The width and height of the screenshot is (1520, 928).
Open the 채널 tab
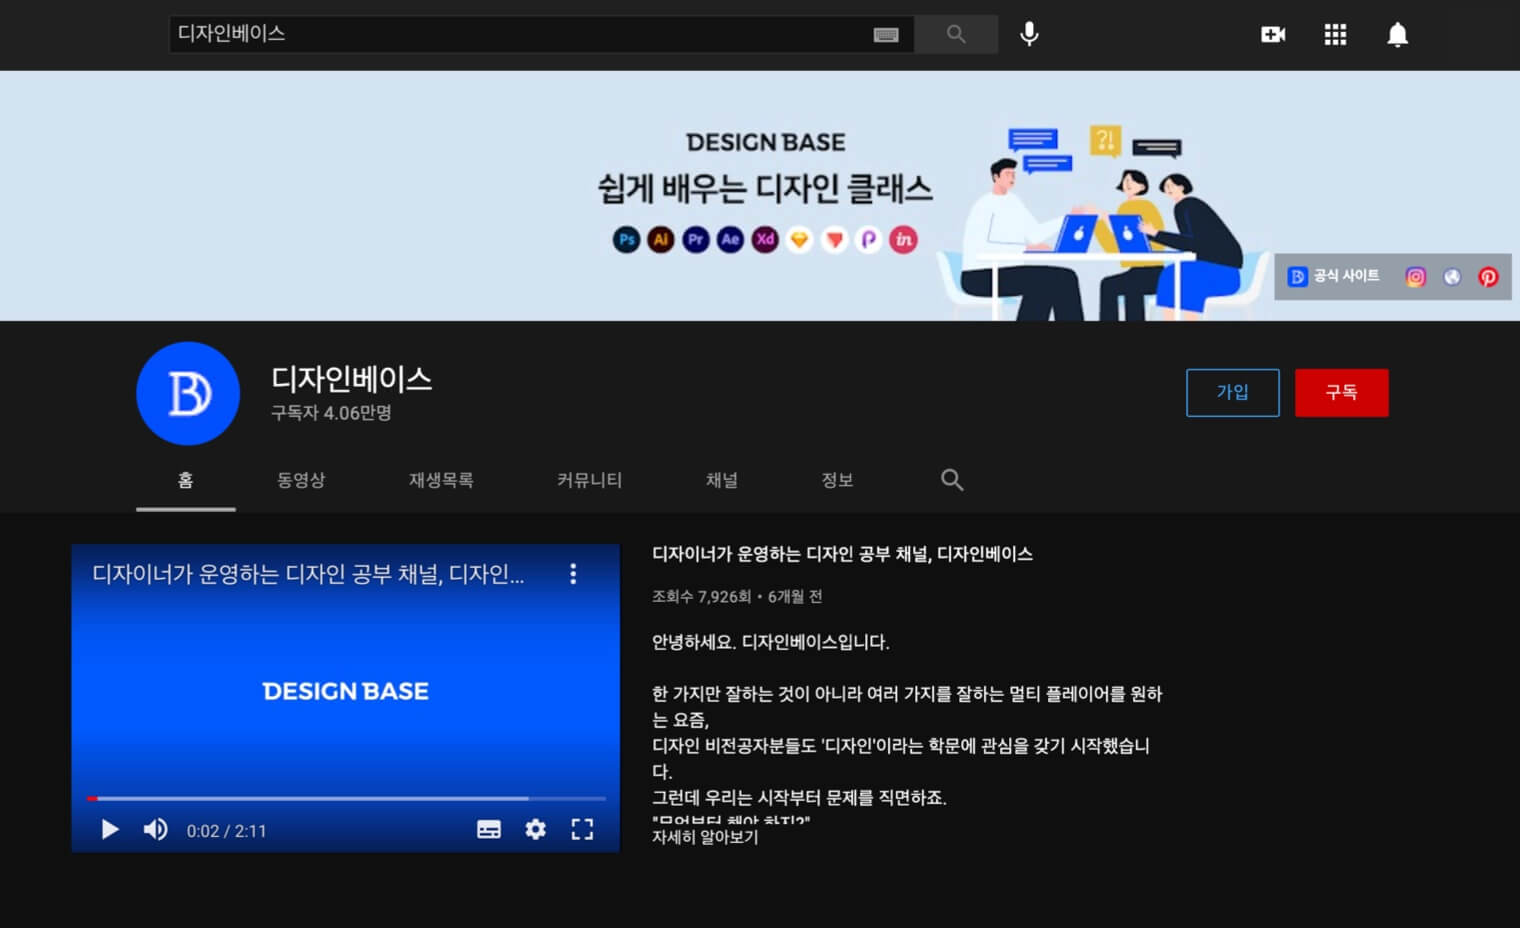point(722,481)
